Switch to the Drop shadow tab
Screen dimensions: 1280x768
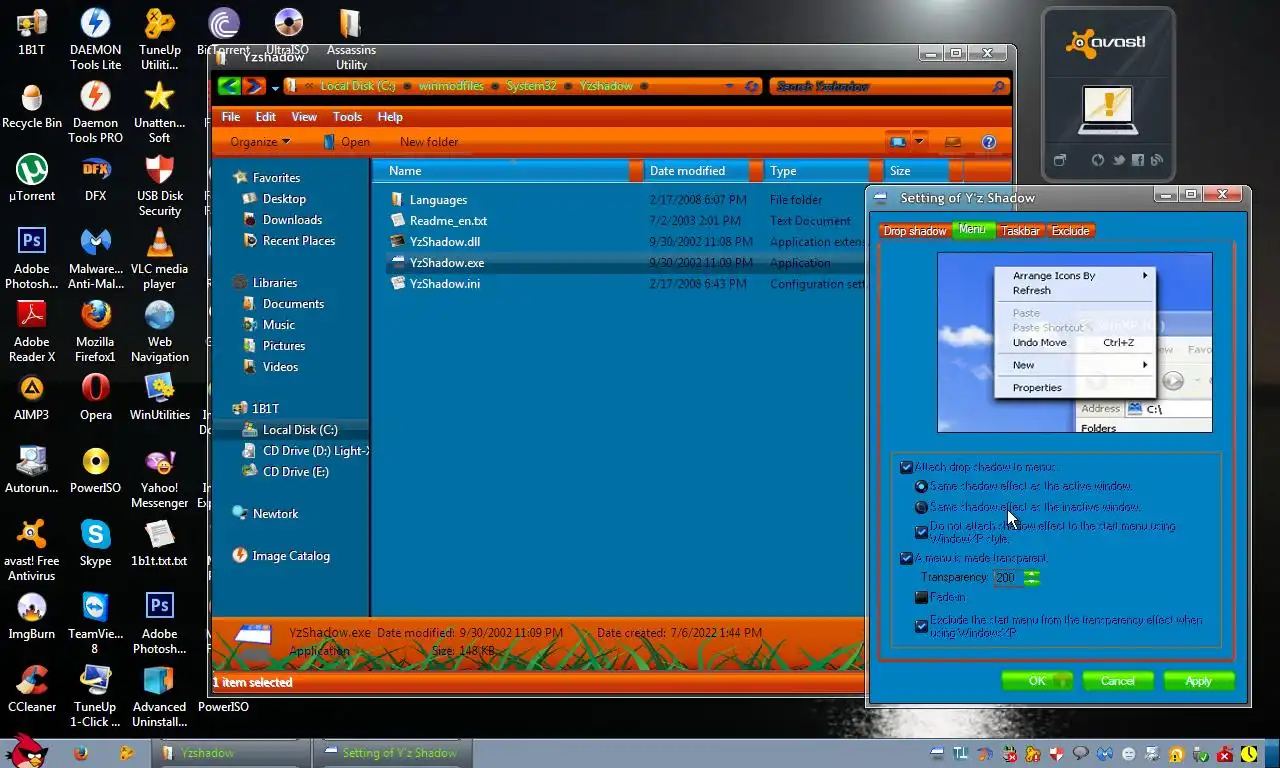tap(914, 231)
